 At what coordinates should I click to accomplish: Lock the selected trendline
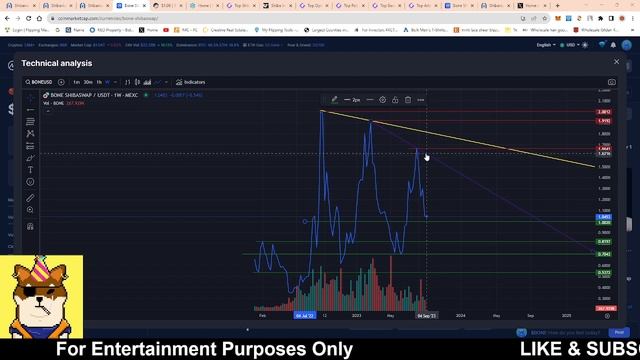[395, 100]
